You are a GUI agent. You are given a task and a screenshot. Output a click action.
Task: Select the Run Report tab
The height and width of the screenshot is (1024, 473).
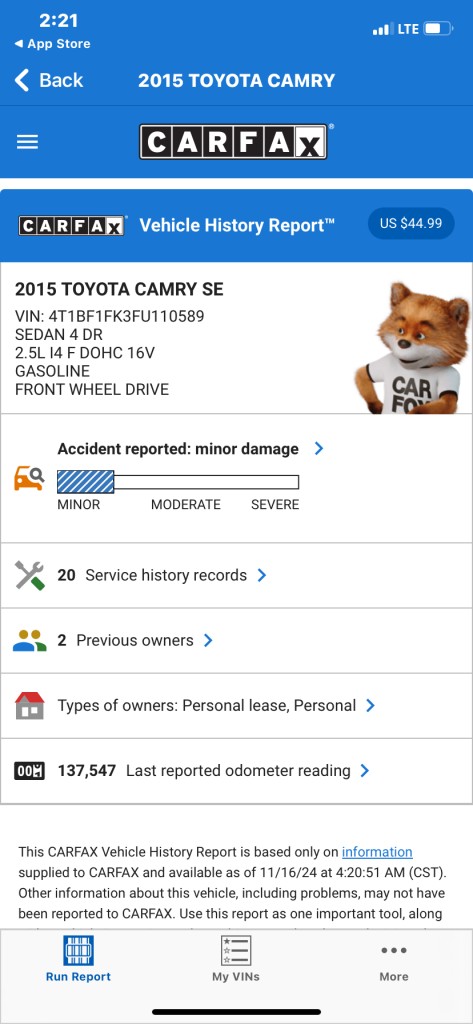[x=78, y=959]
